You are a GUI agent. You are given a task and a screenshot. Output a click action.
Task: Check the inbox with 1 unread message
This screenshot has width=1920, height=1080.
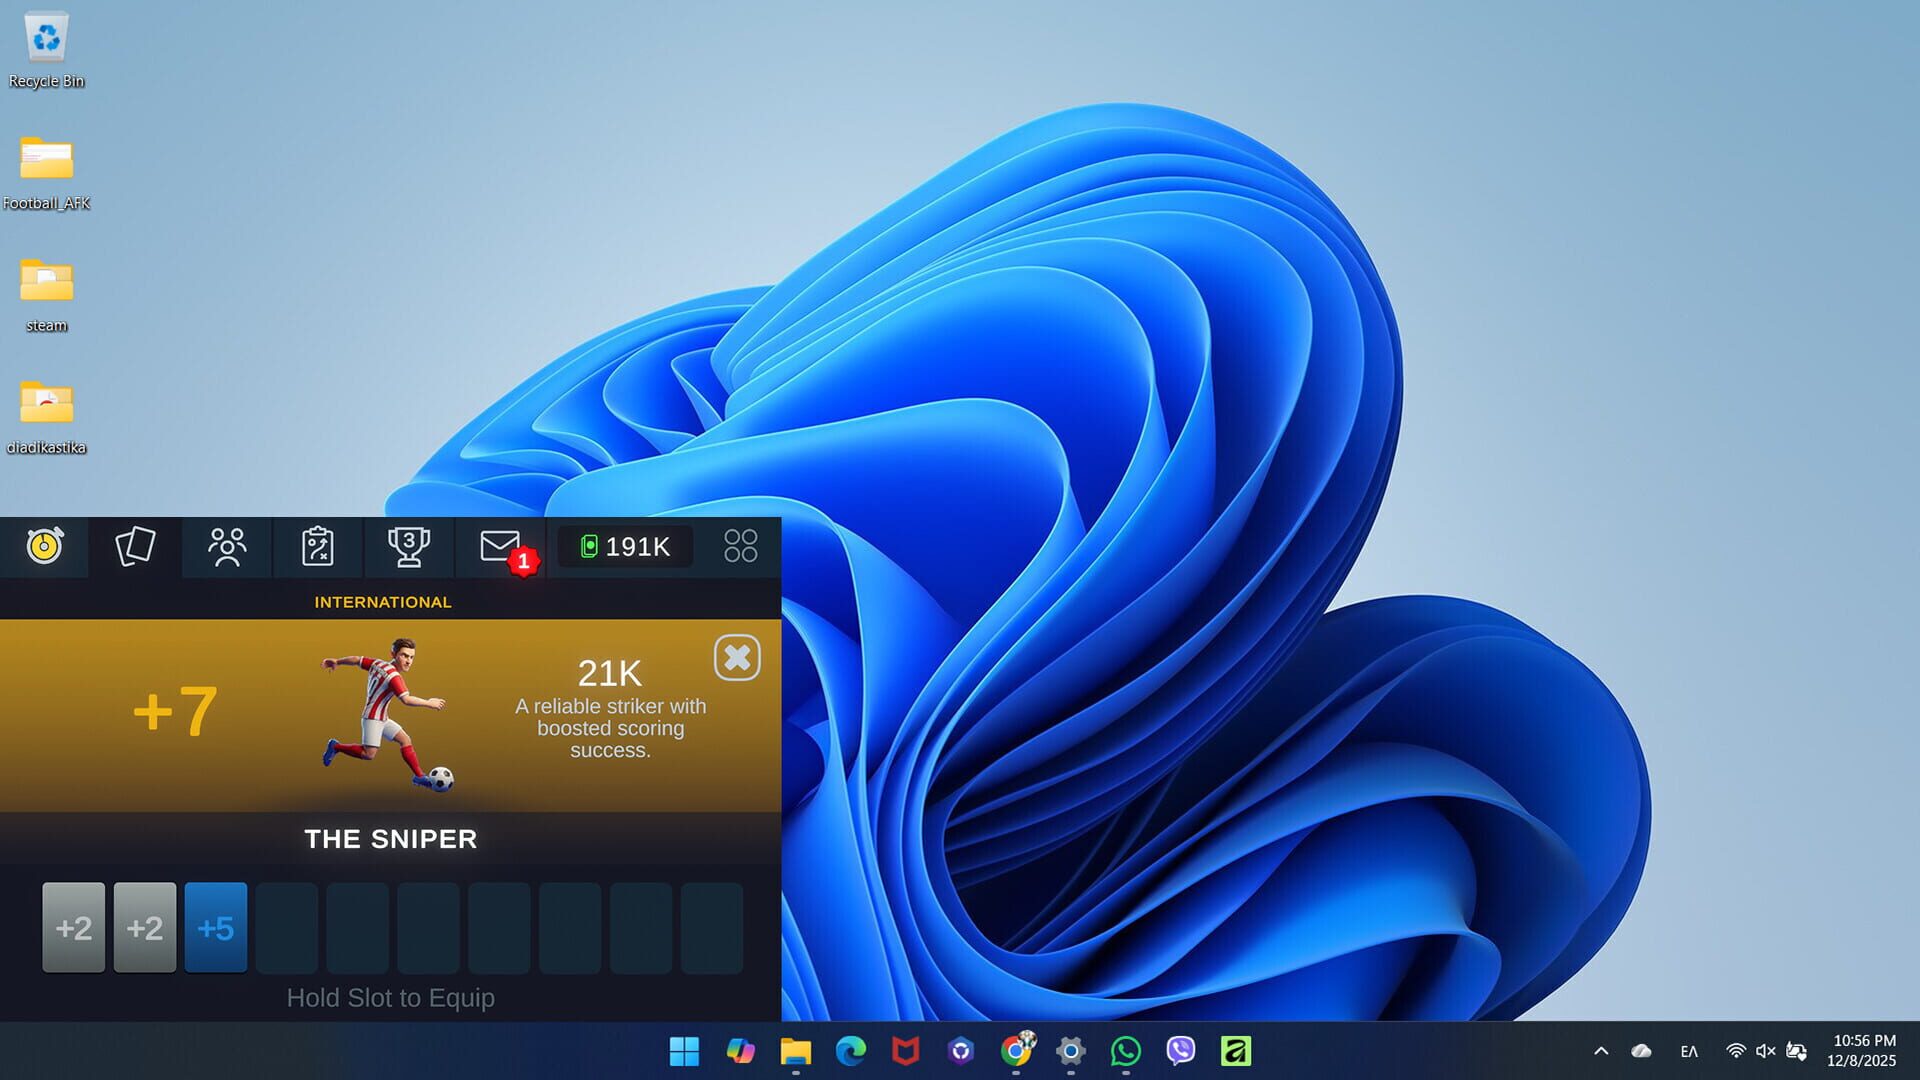tap(499, 547)
